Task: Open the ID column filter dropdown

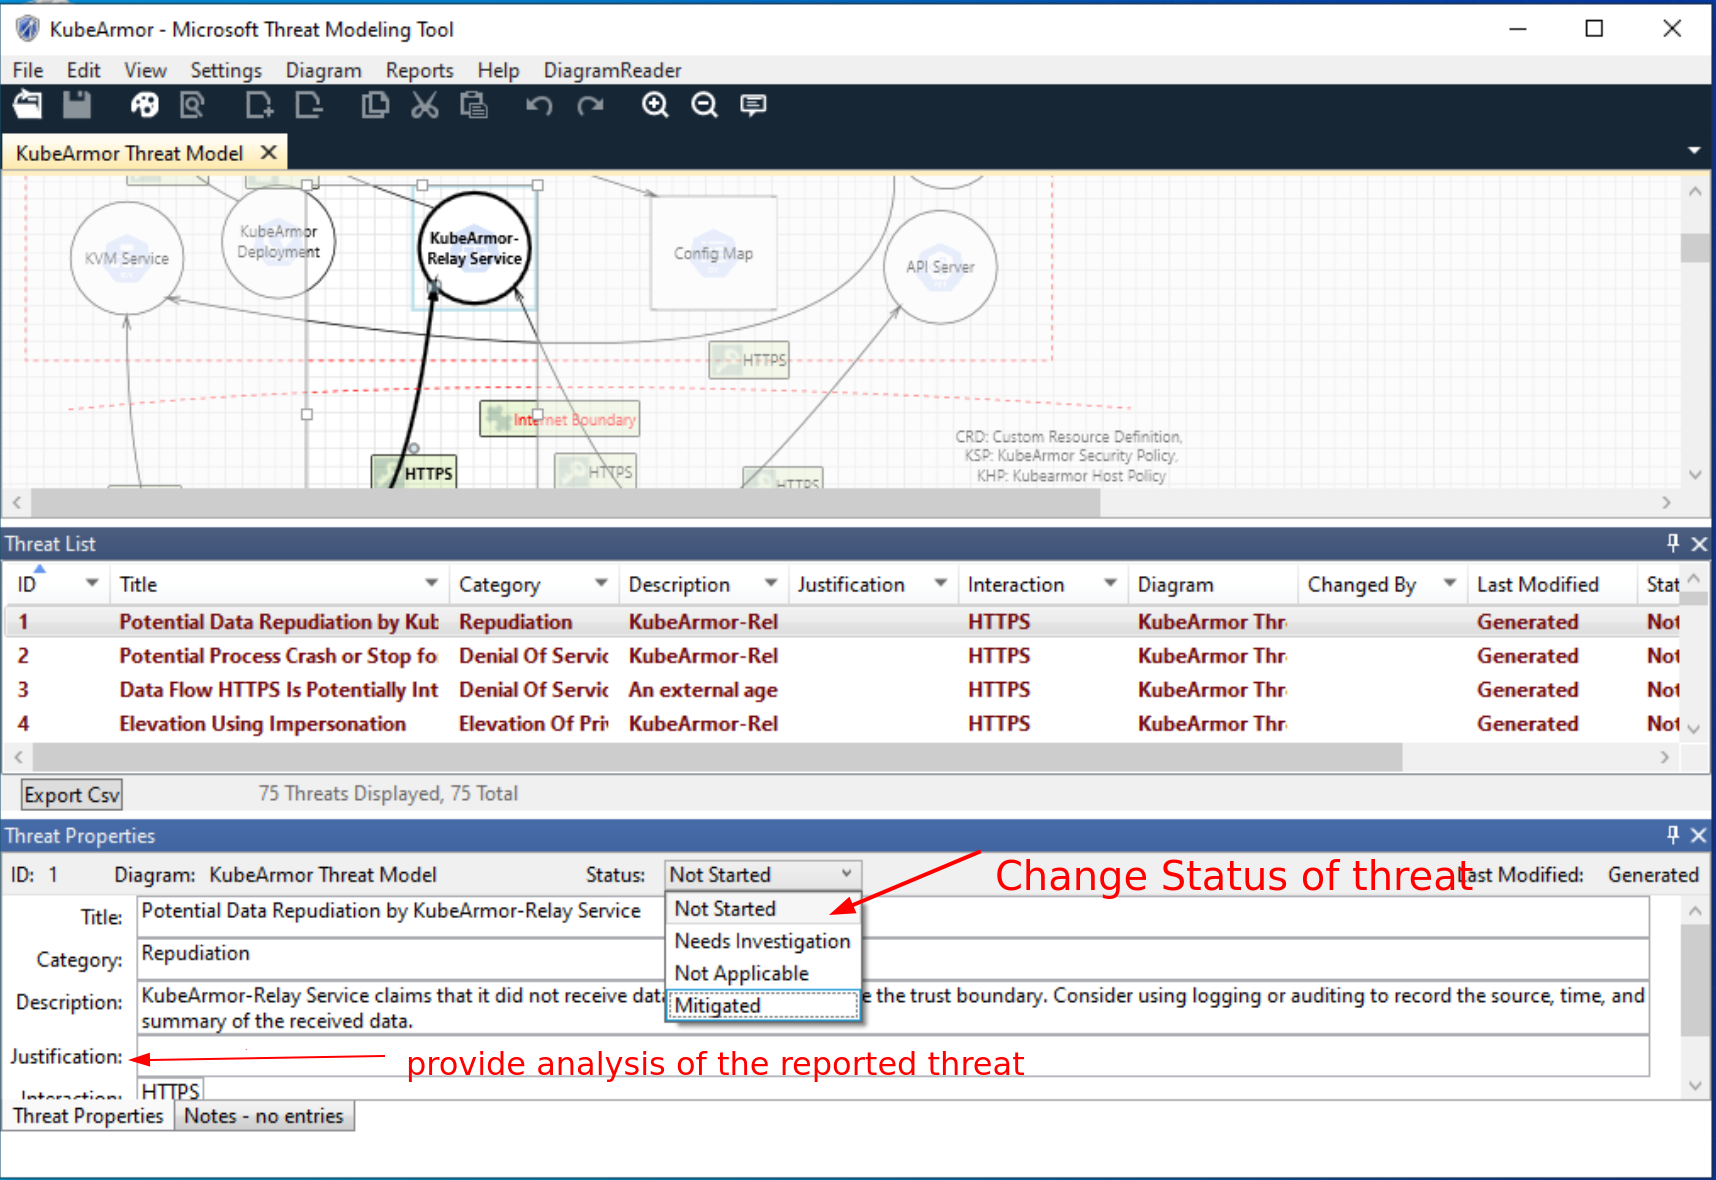Action: tap(92, 583)
